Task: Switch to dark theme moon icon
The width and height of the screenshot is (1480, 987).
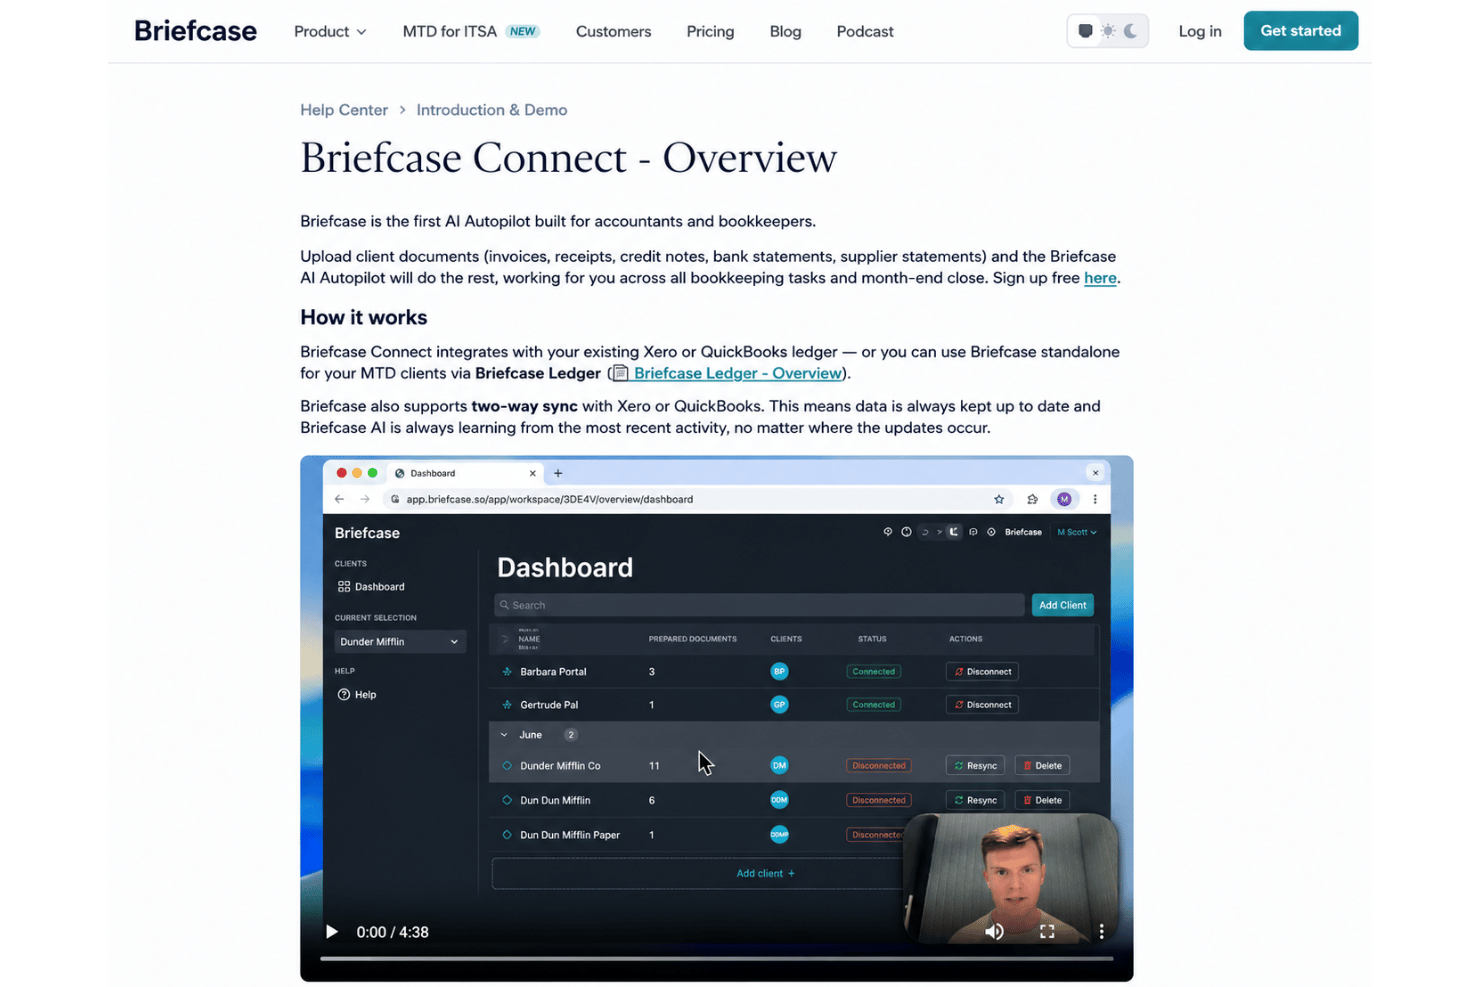Action: [1131, 31]
